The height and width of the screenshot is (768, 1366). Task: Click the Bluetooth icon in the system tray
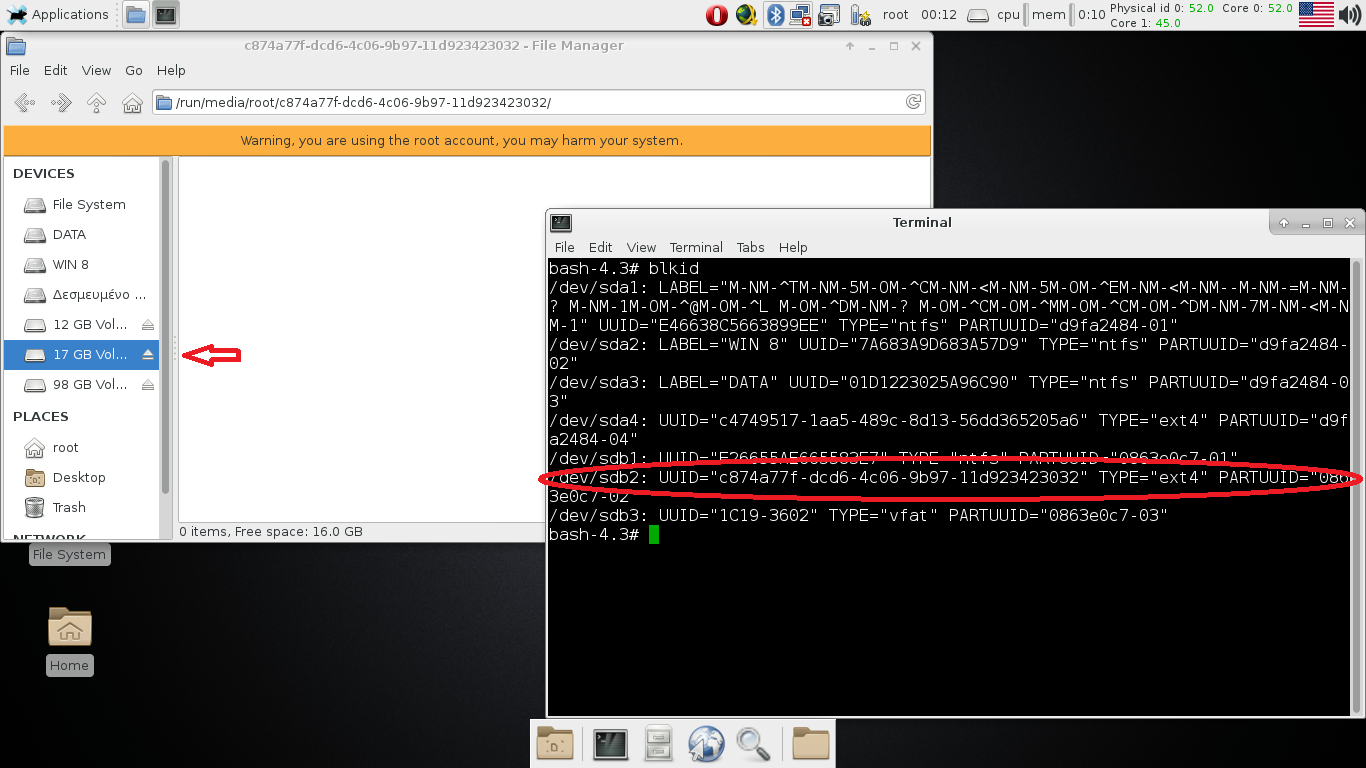pyautogui.click(x=774, y=14)
